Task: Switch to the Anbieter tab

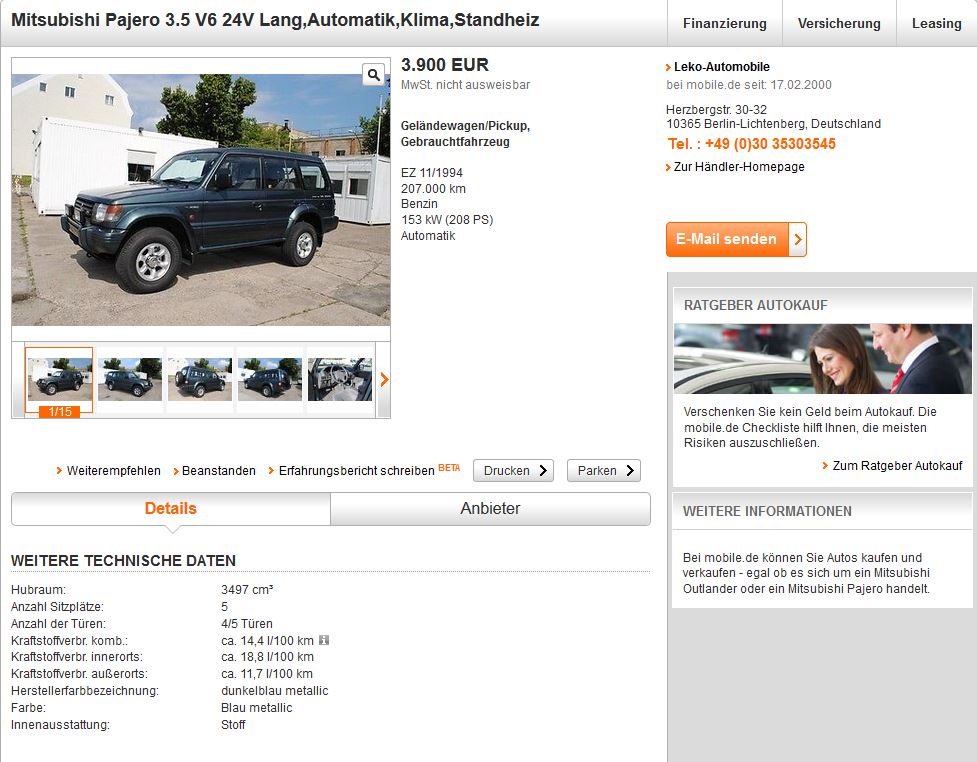Action: click(490, 508)
